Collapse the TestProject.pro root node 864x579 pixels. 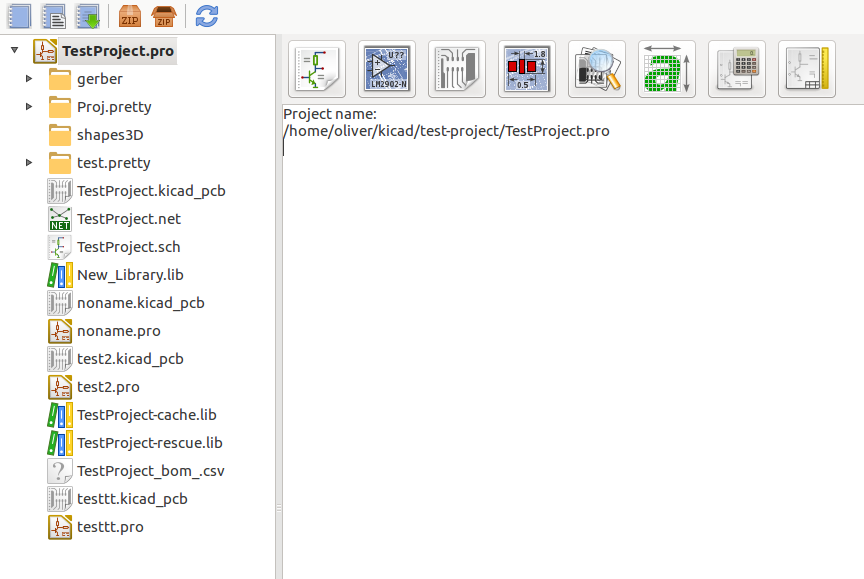click(15, 50)
